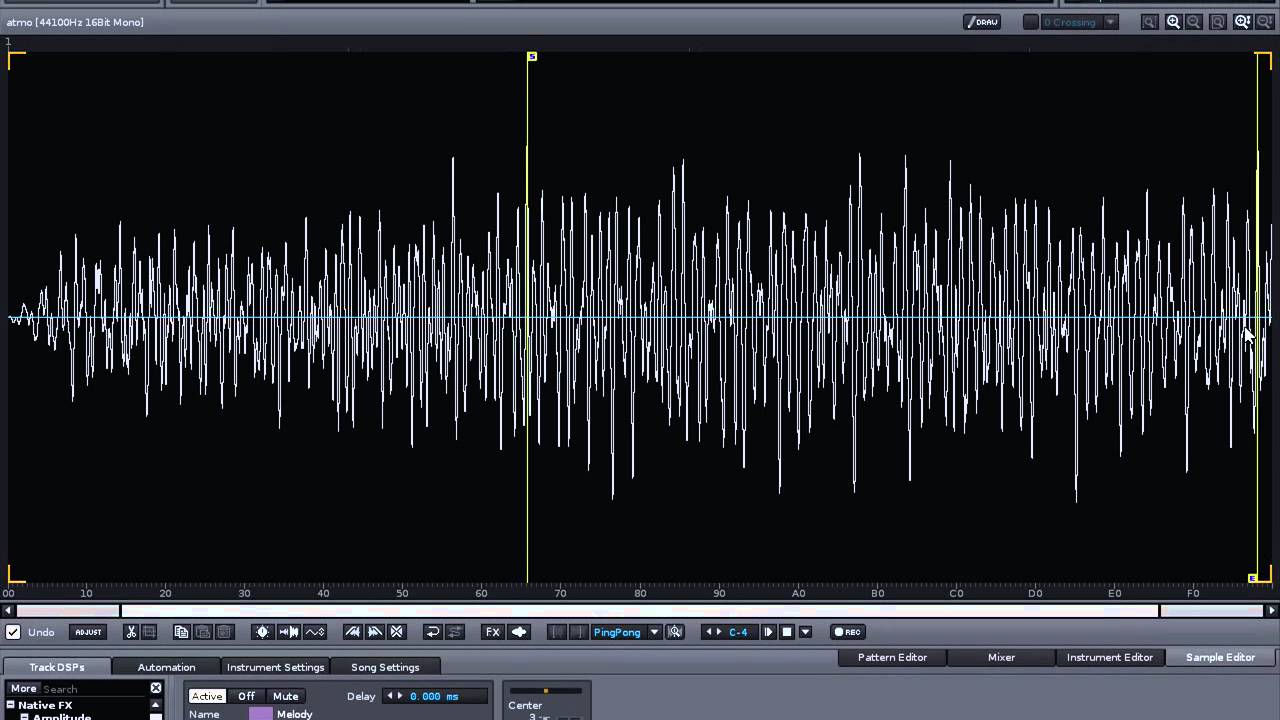The image size is (1280, 720).
Task: Set loop start with left bracket icon
Action: click(x=558, y=632)
